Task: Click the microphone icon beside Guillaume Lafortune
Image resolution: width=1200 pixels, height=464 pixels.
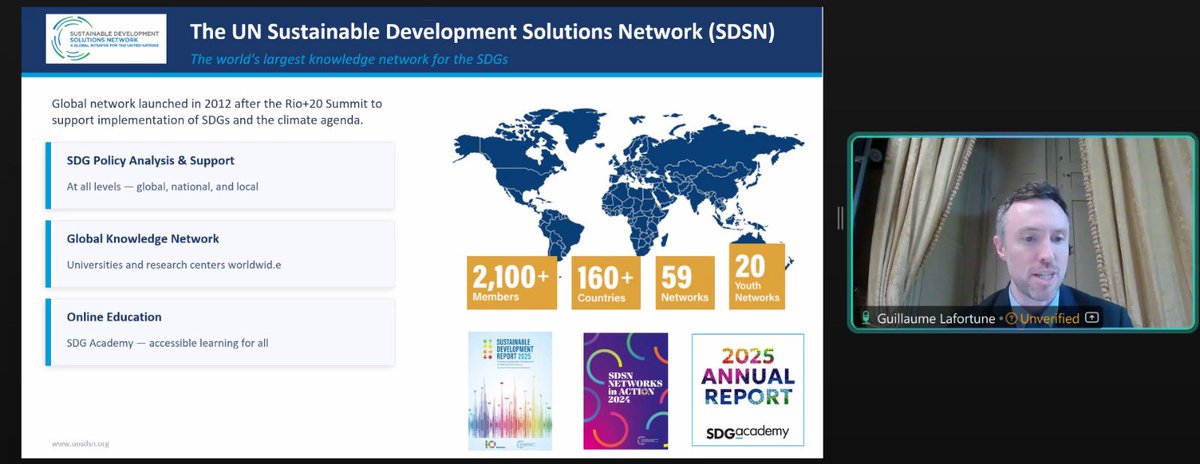Action: [x=867, y=318]
